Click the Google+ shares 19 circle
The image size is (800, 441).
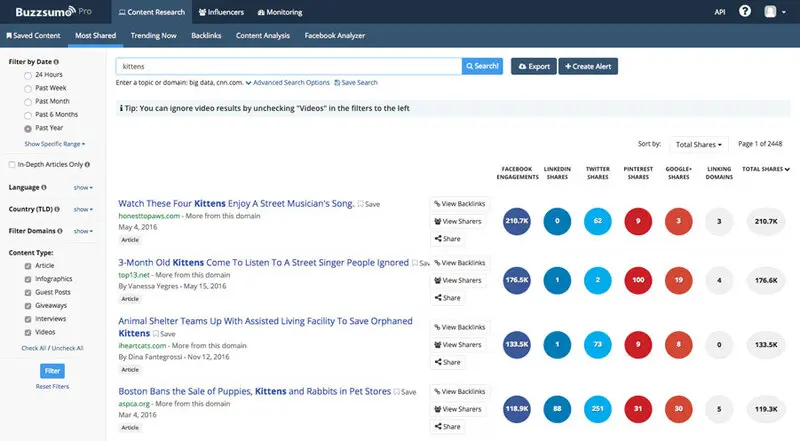pos(679,280)
